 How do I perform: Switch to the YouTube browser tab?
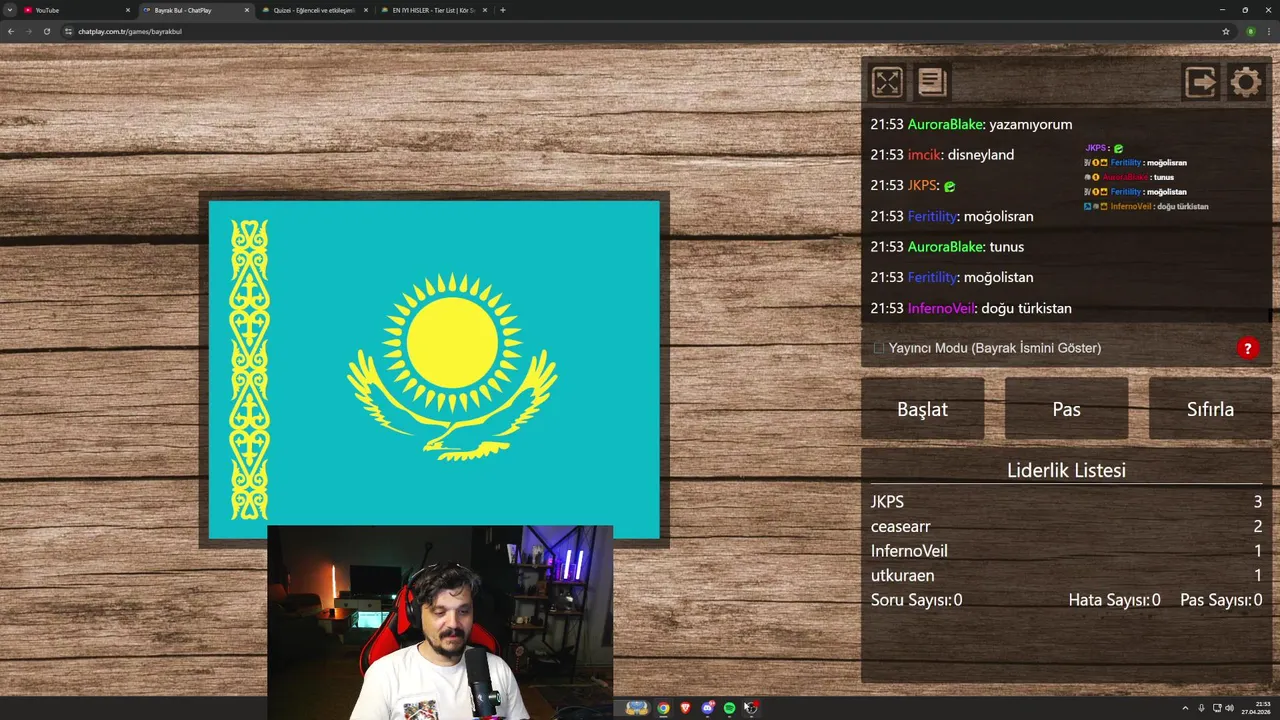[x=75, y=10]
